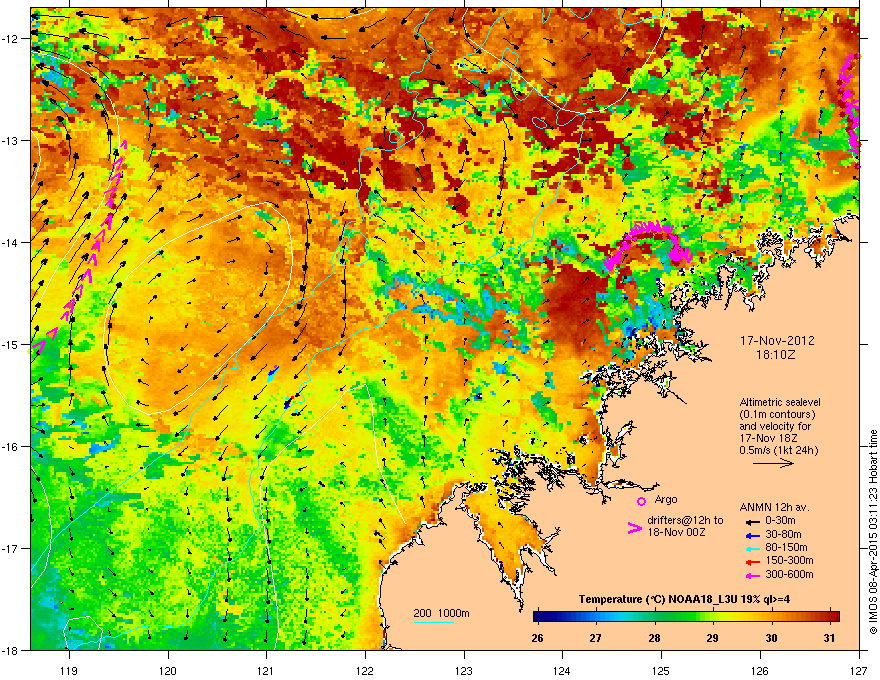880x680 pixels.
Task: Click the latitude axis label '-15'
Action: (11, 344)
